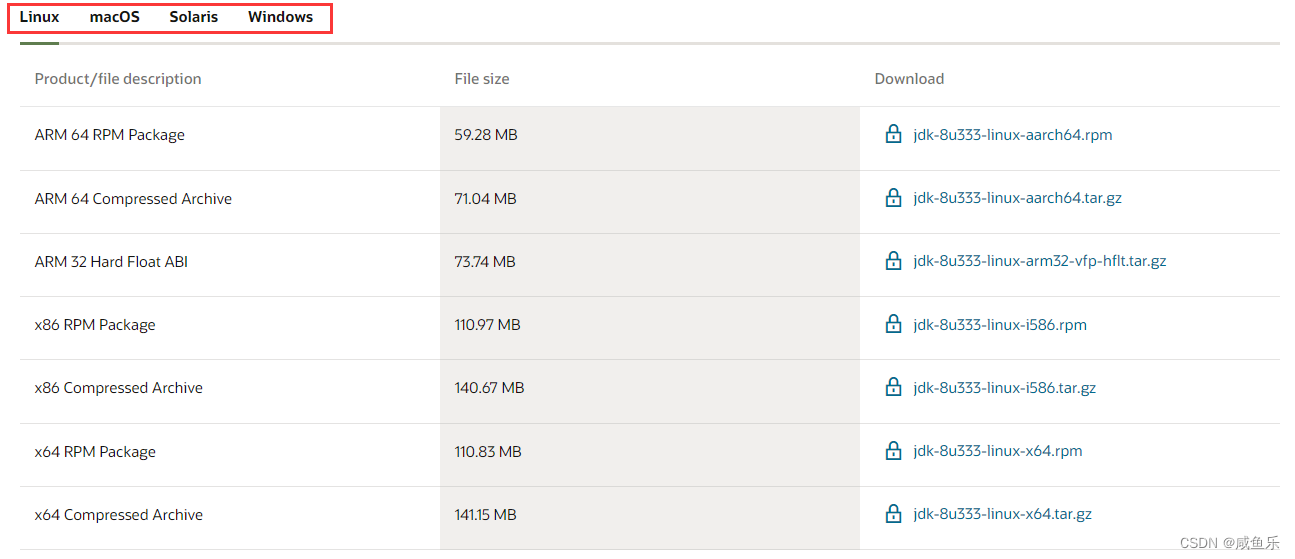The width and height of the screenshot is (1295, 559).
Task: Click x64 RPM Package description
Action: click(95, 452)
